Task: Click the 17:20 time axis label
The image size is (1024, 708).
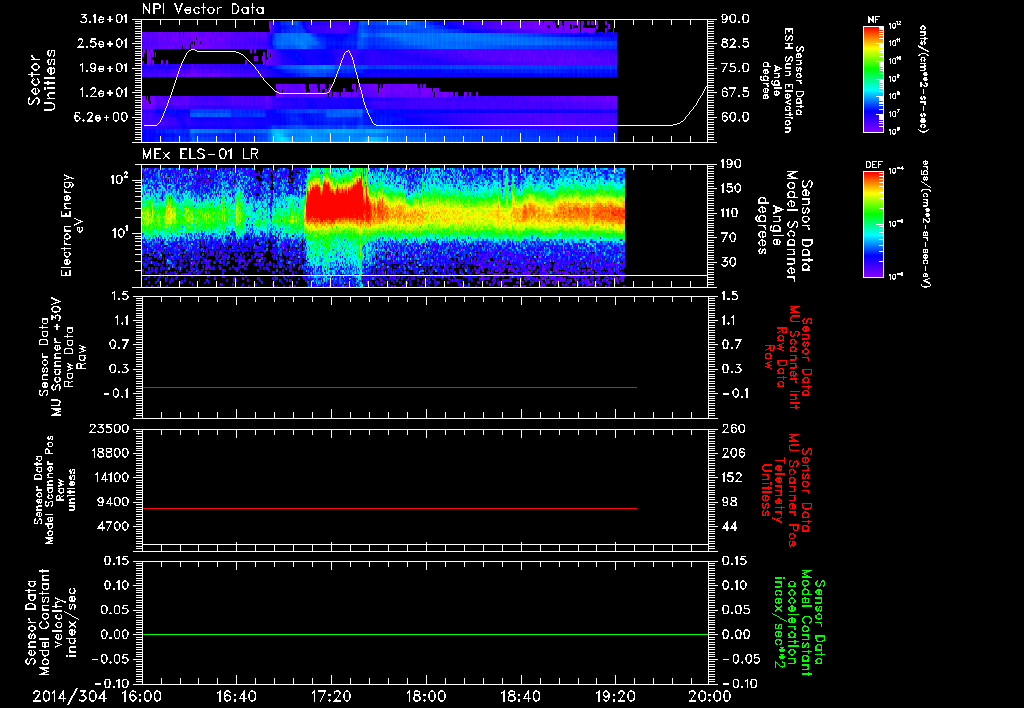Action: [x=331, y=696]
